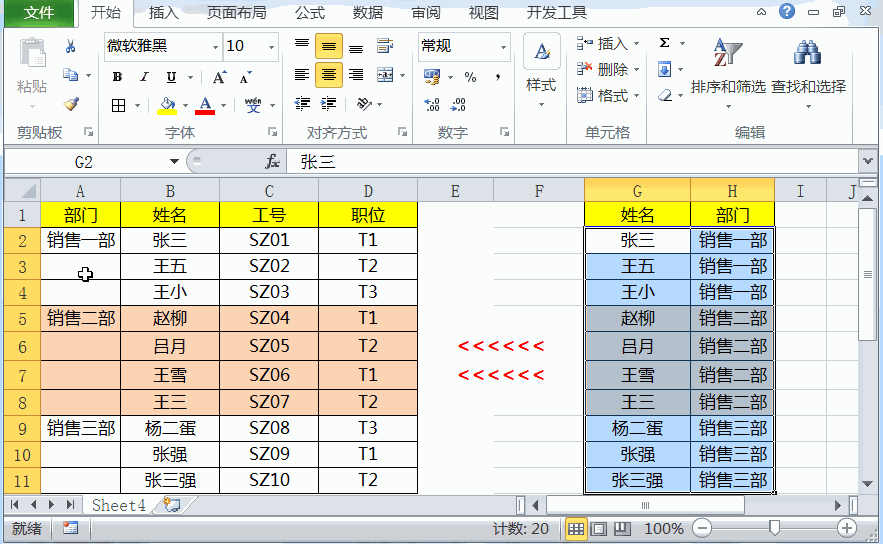Apply the yellow fill color bucket
The width and height of the screenshot is (883, 544).
click(167, 105)
